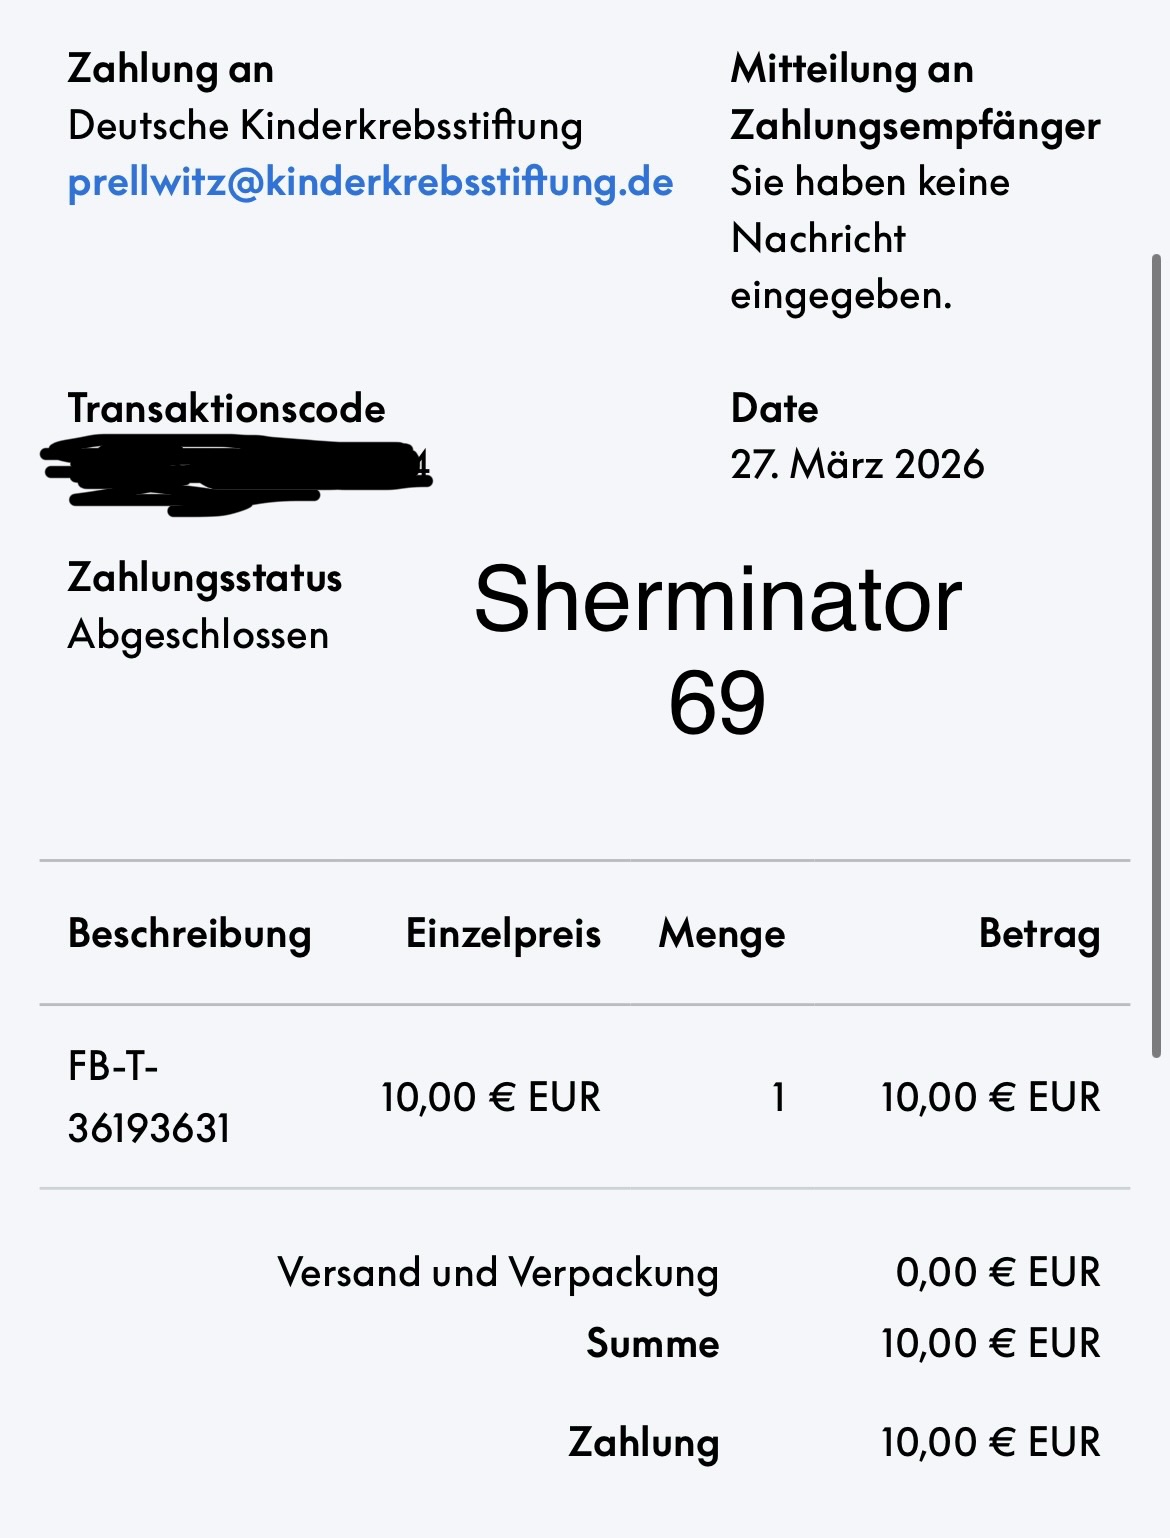The height and width of the screenshot is (1538, 1170).
Task: Click the Menge column header
Action: coord(721,934)
